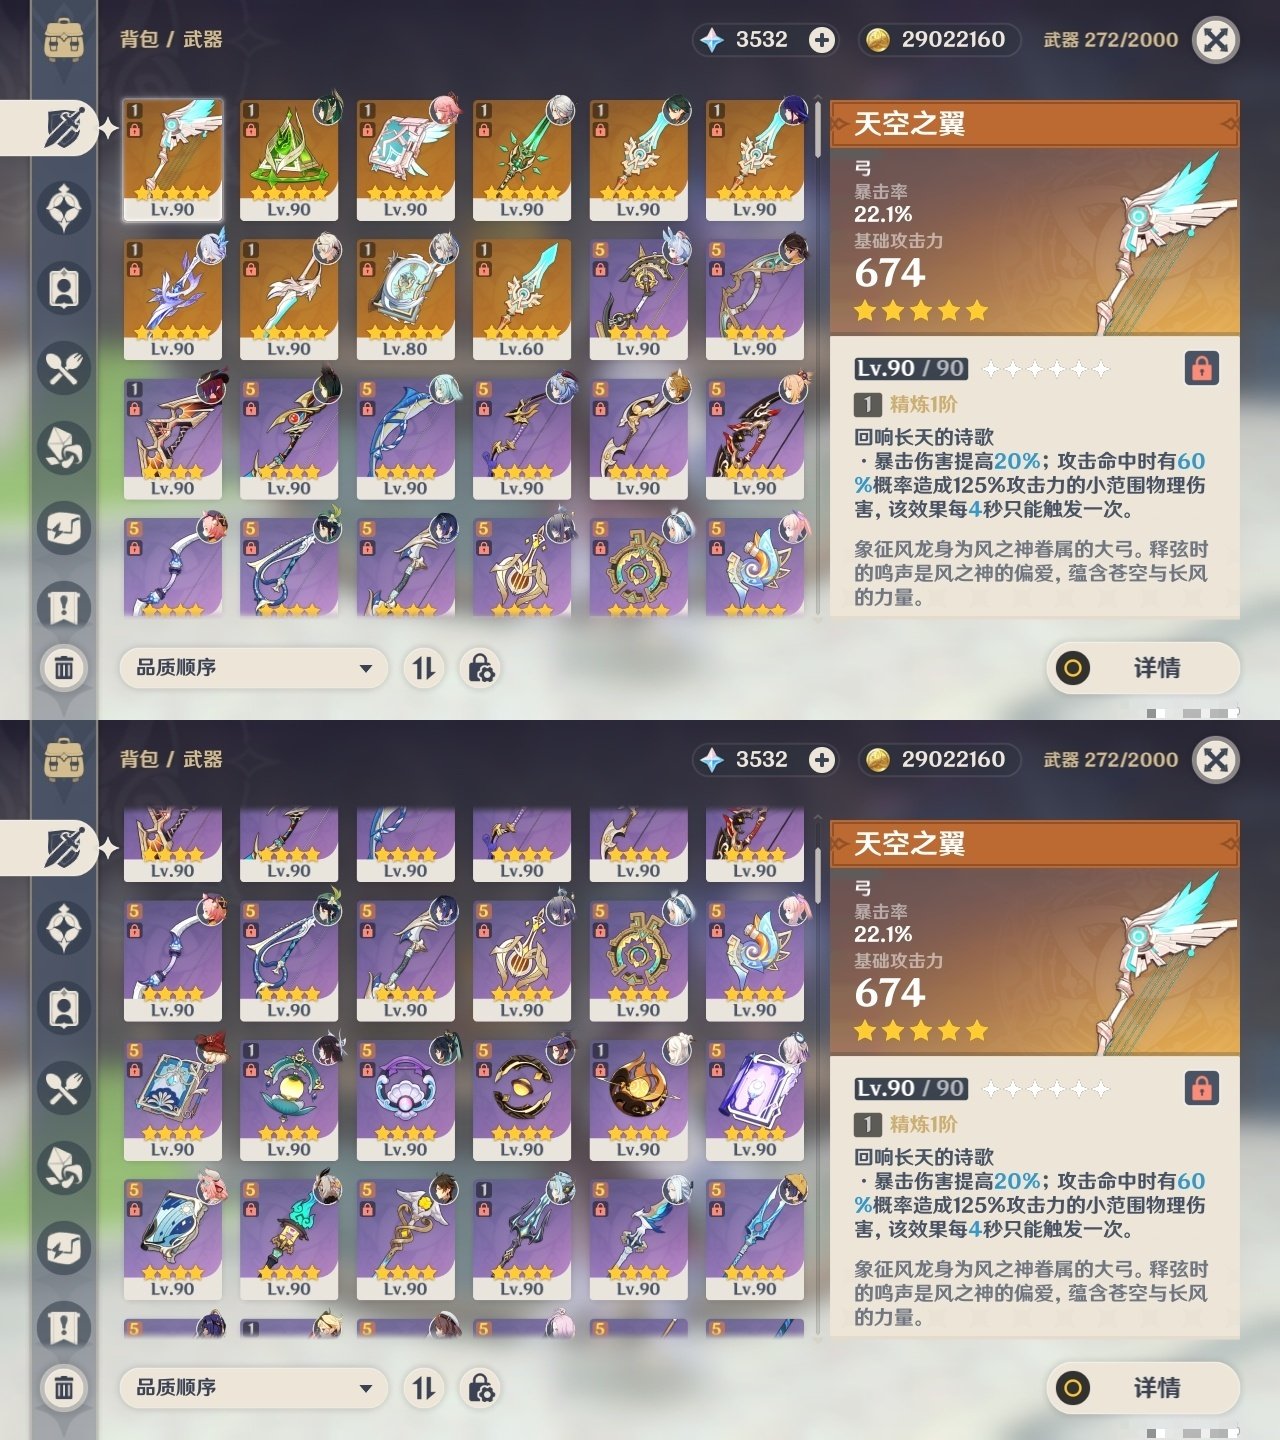Viewport: 1280px width, 1440px height.
Task: Toggle the weapon lock in upper detail panel
Action: click(1202, 368)
